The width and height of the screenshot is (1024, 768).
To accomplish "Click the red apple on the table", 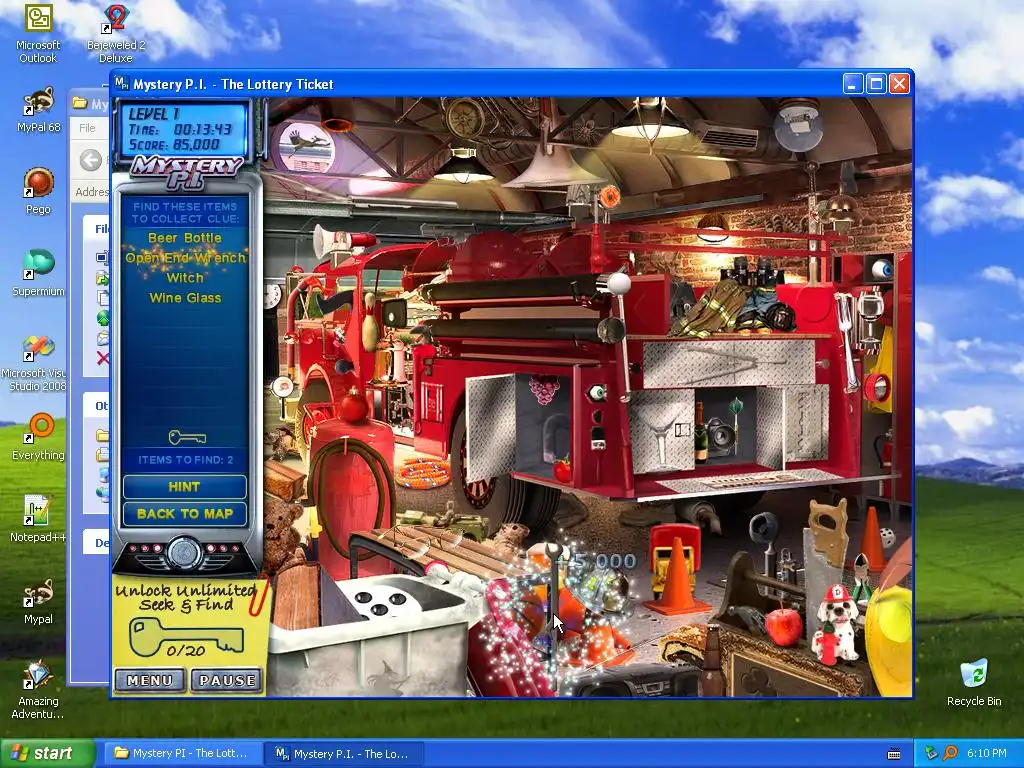I will coord(784,625).
